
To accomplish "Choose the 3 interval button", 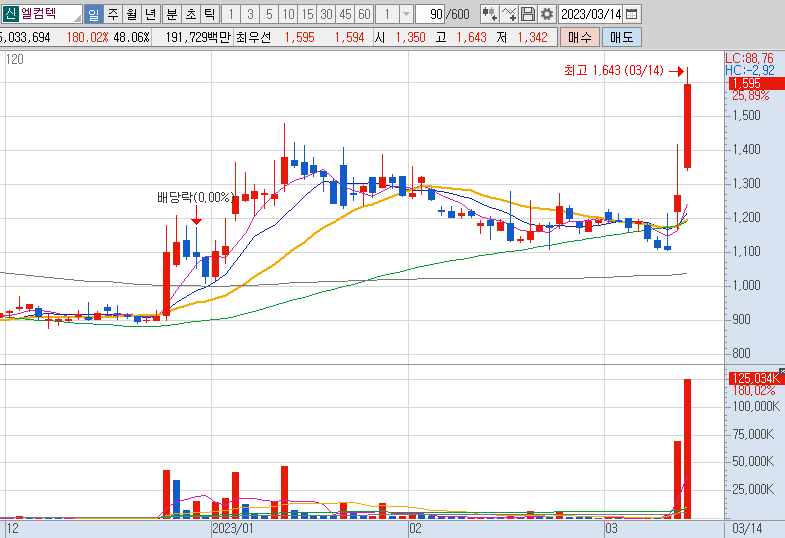I will (x=250, y=14).
